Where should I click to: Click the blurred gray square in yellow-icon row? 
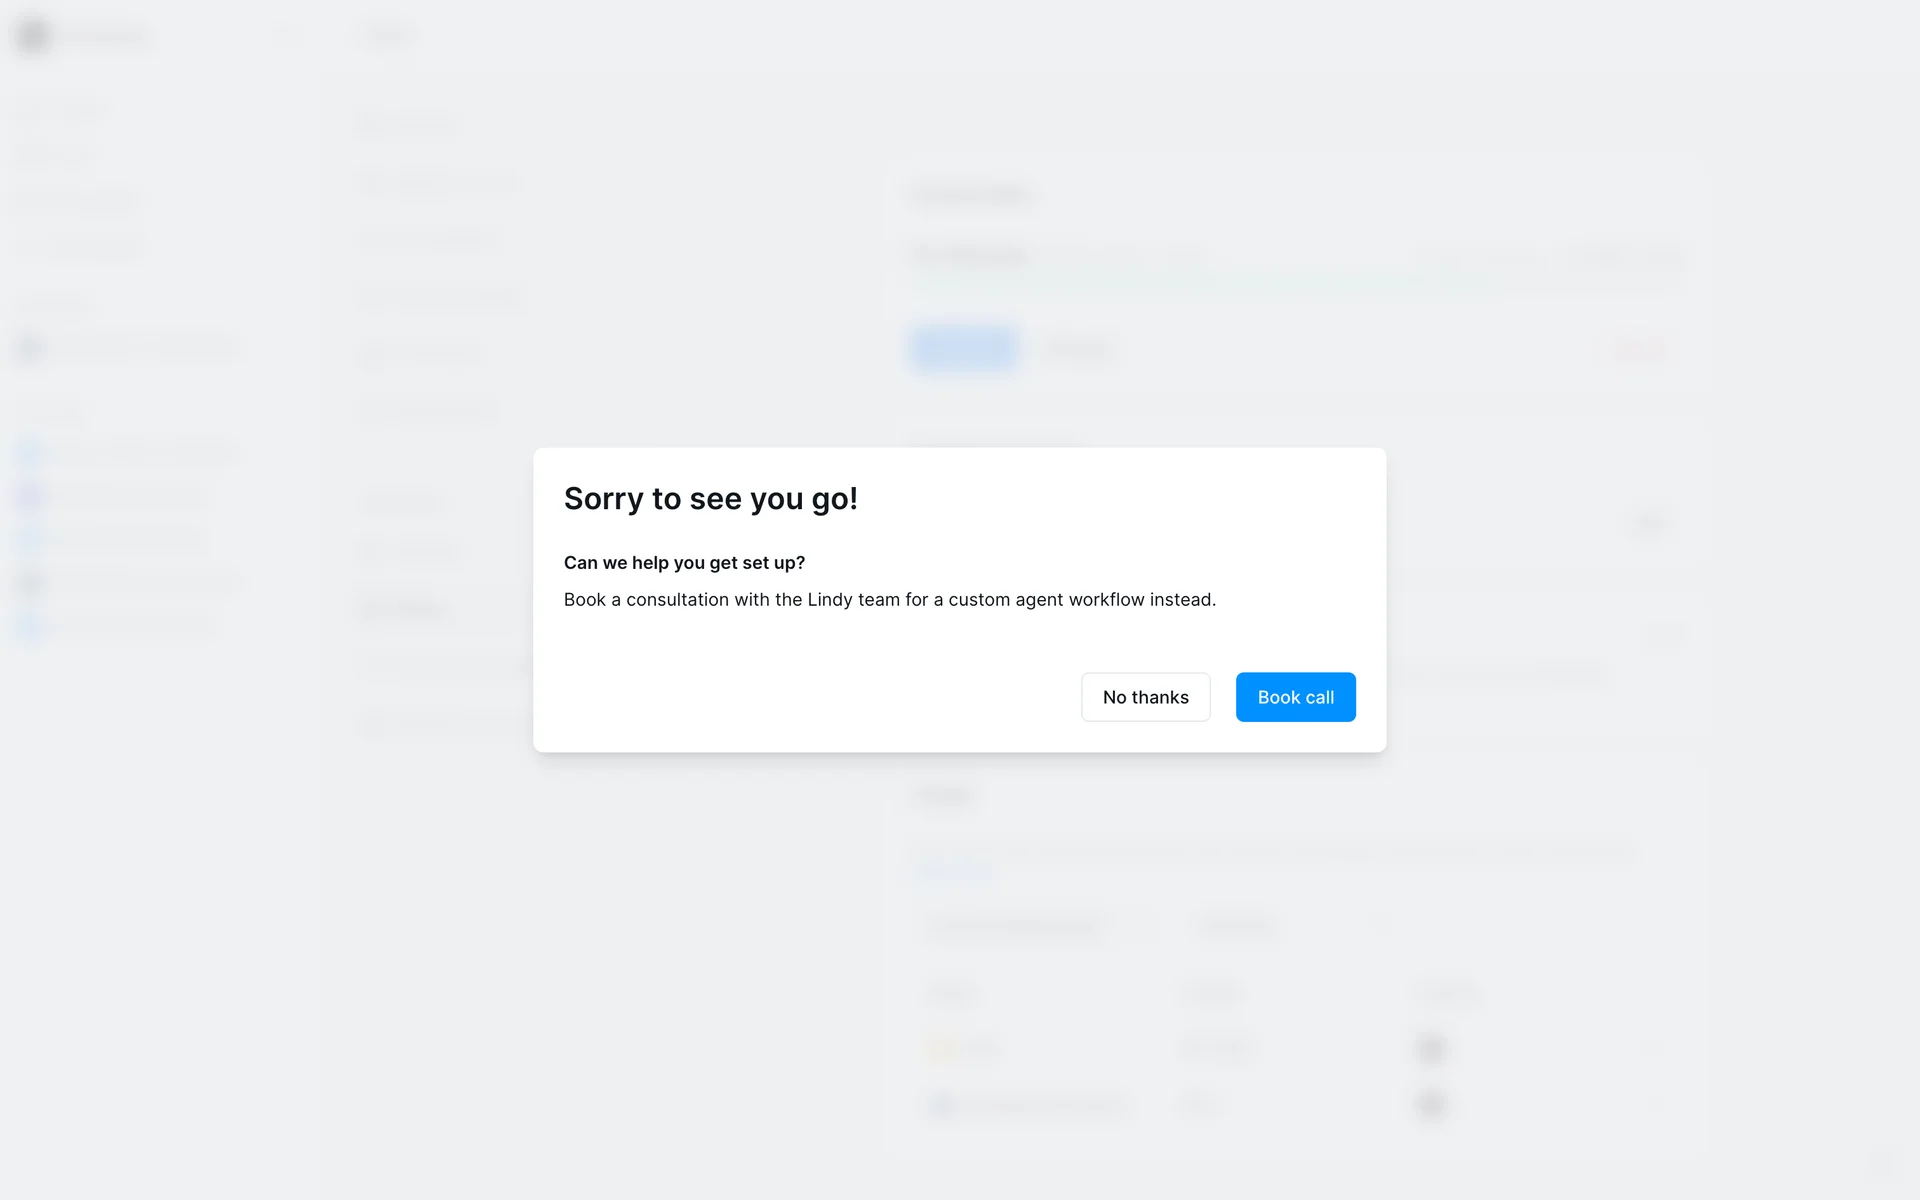[x=1431, y=1049]
